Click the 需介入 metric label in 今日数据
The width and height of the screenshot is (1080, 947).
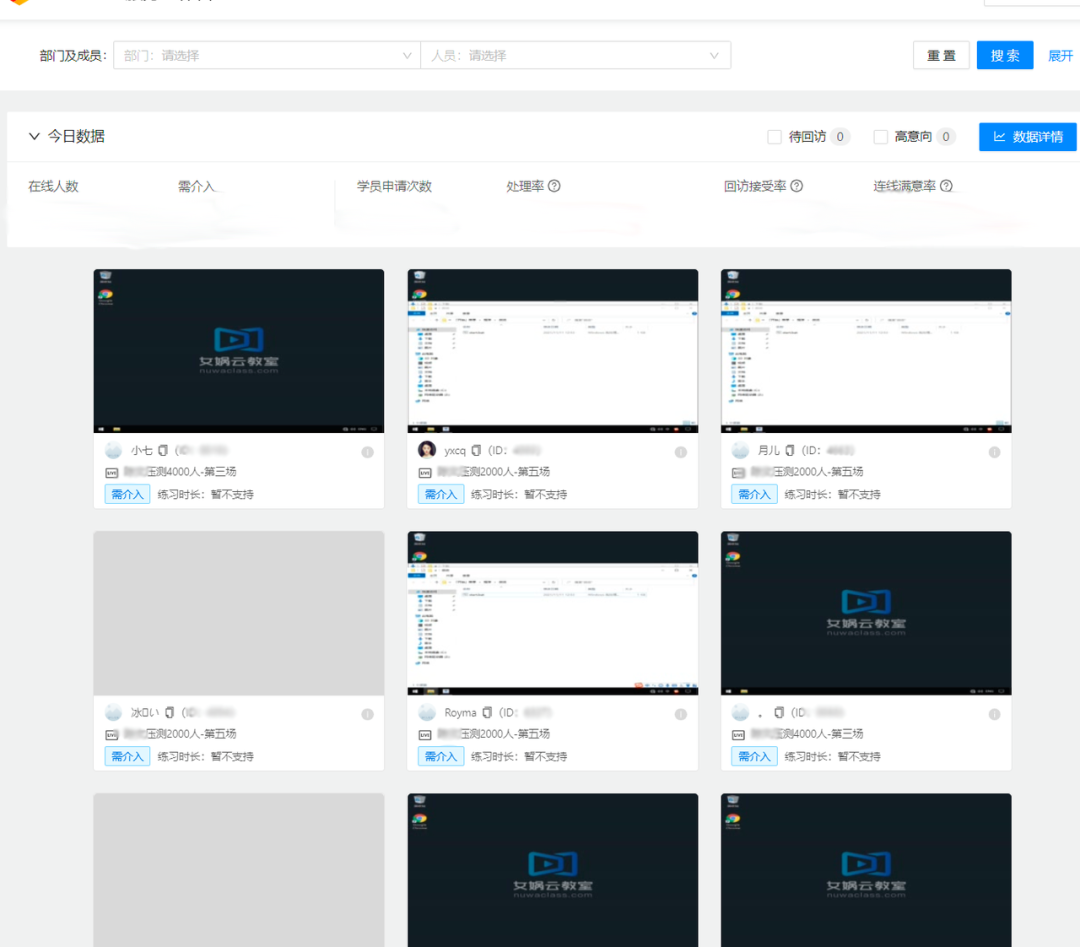point(196,186)
